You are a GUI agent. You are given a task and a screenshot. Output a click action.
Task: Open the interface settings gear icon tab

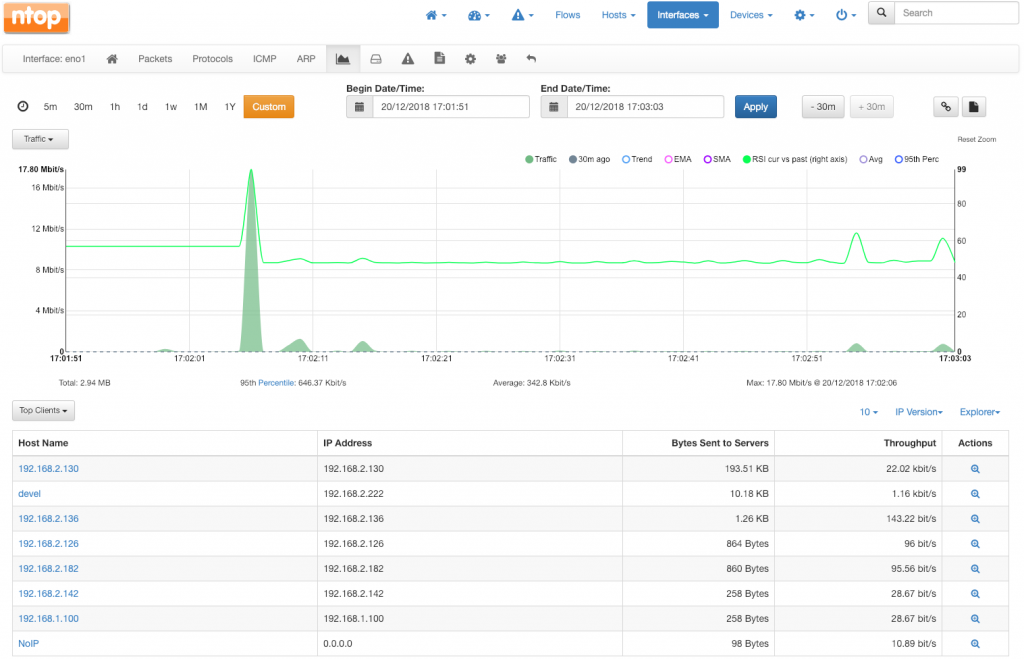click(x=470, y=59)
